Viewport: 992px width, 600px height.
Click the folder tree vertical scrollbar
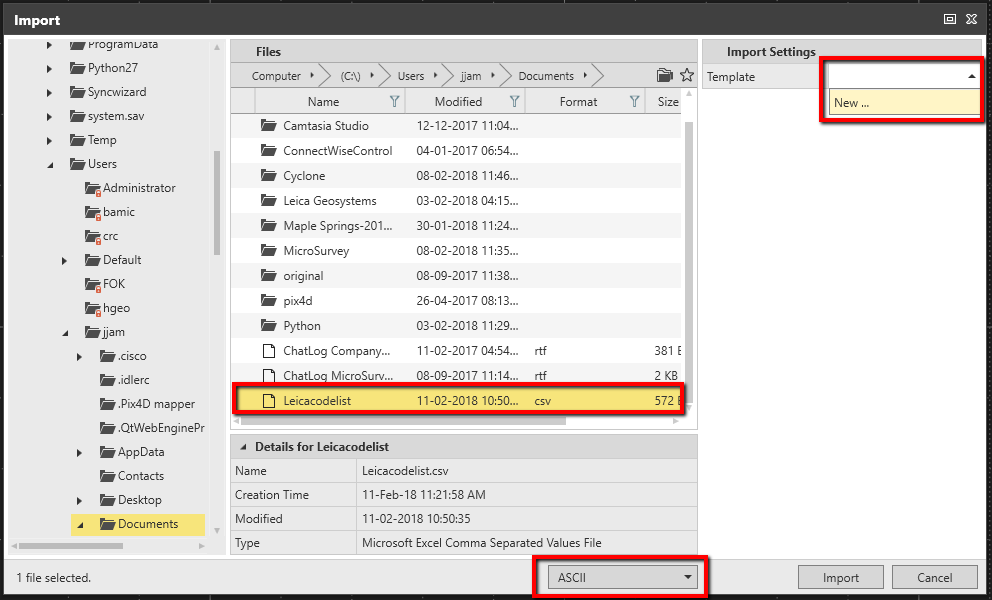click(217, 200)
